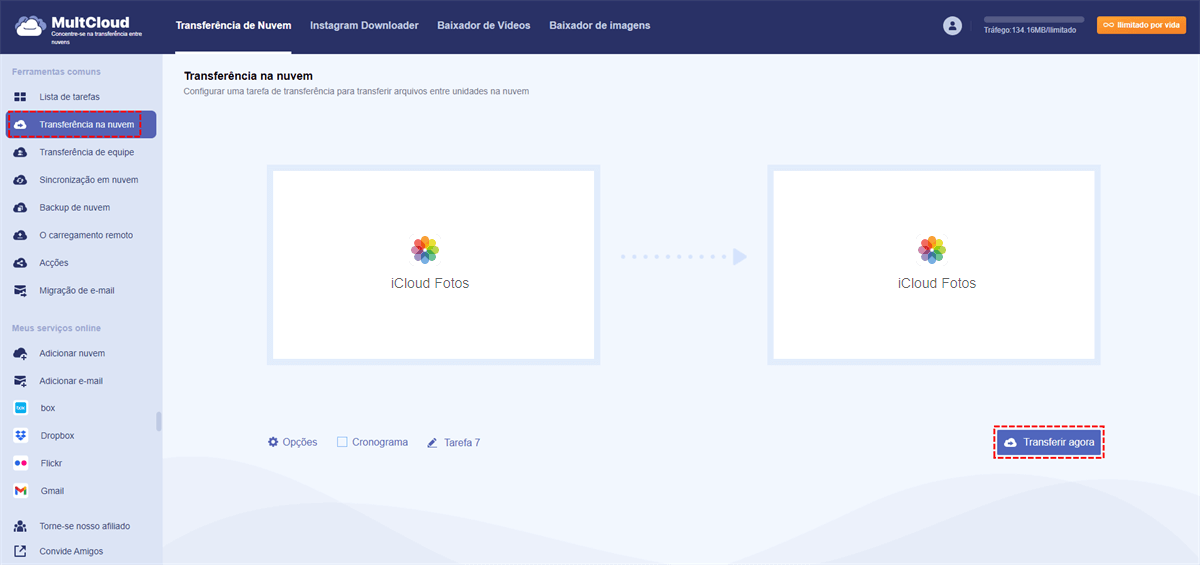Click the traffic usage progress bar
Screen dimensions: 1200x565
click(1034, 19)
